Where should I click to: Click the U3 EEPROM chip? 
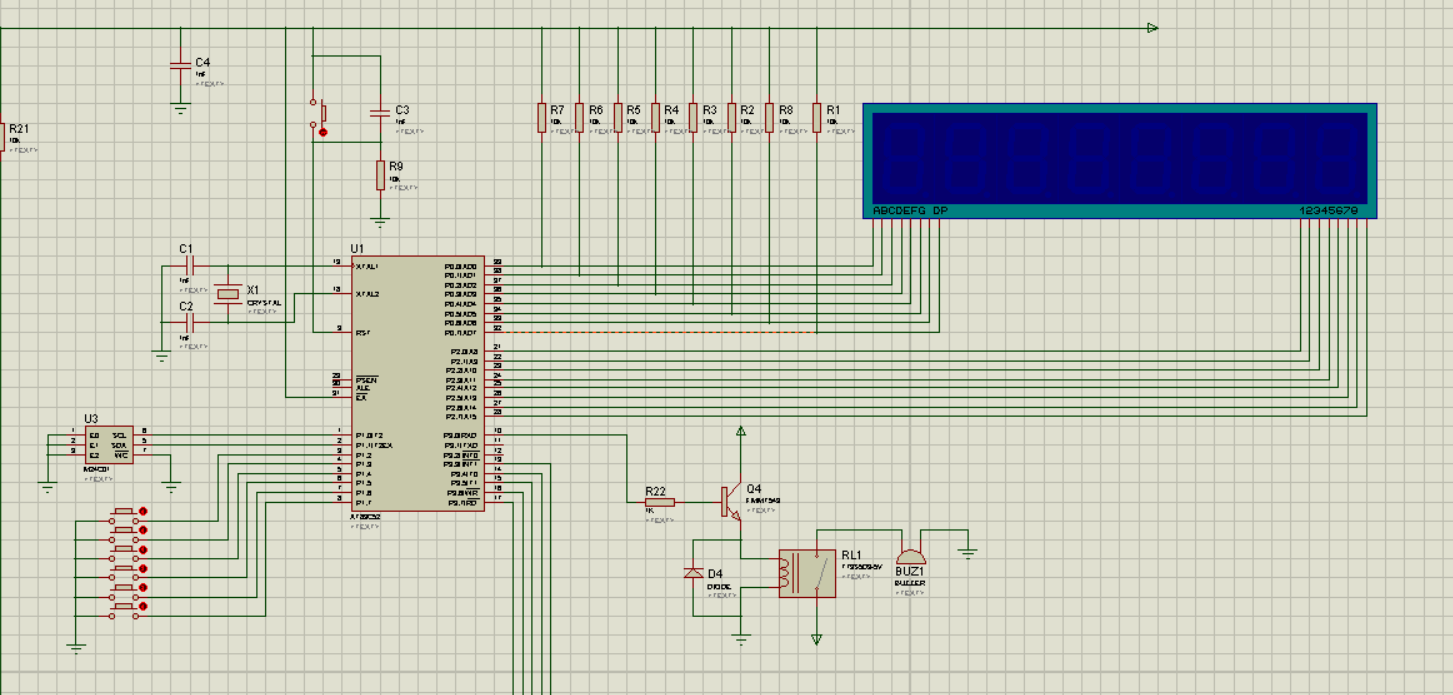pos(108,445)
